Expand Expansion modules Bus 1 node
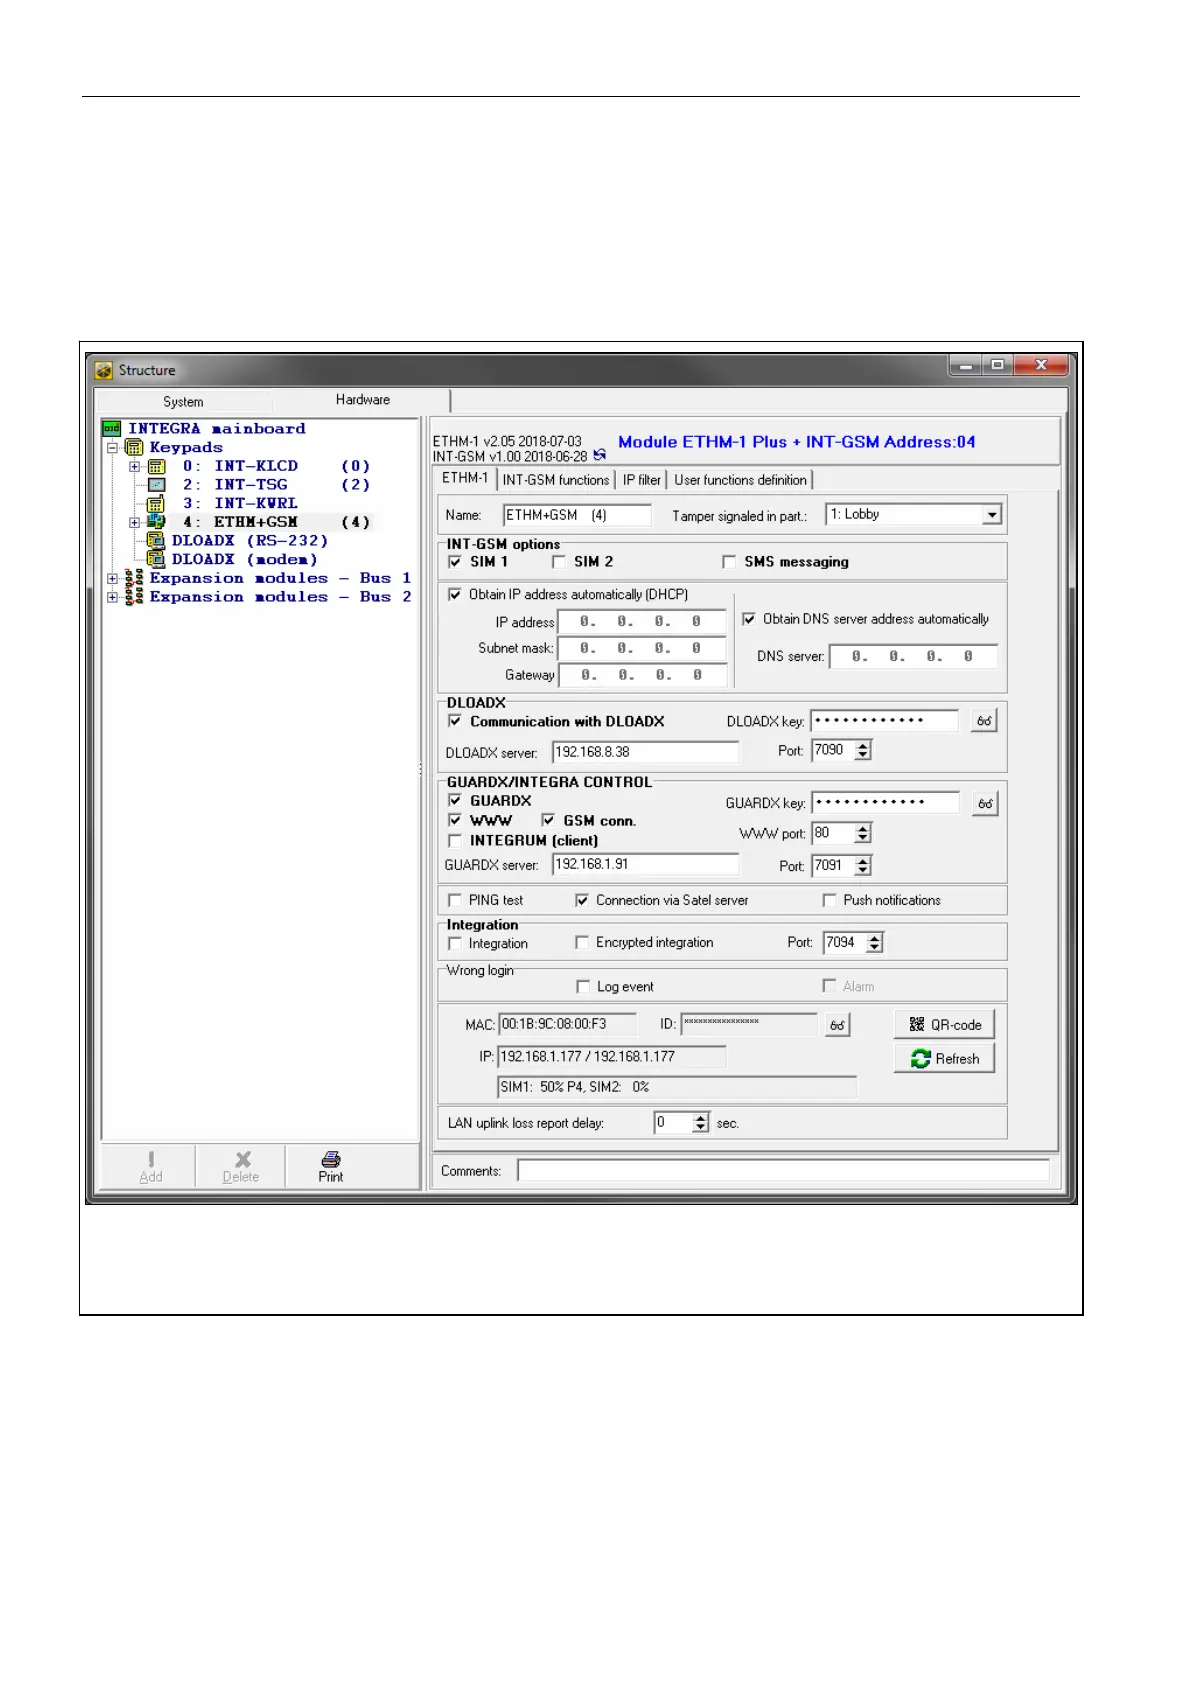The height and width of the screenshot is (1684, 1190). 113,578
